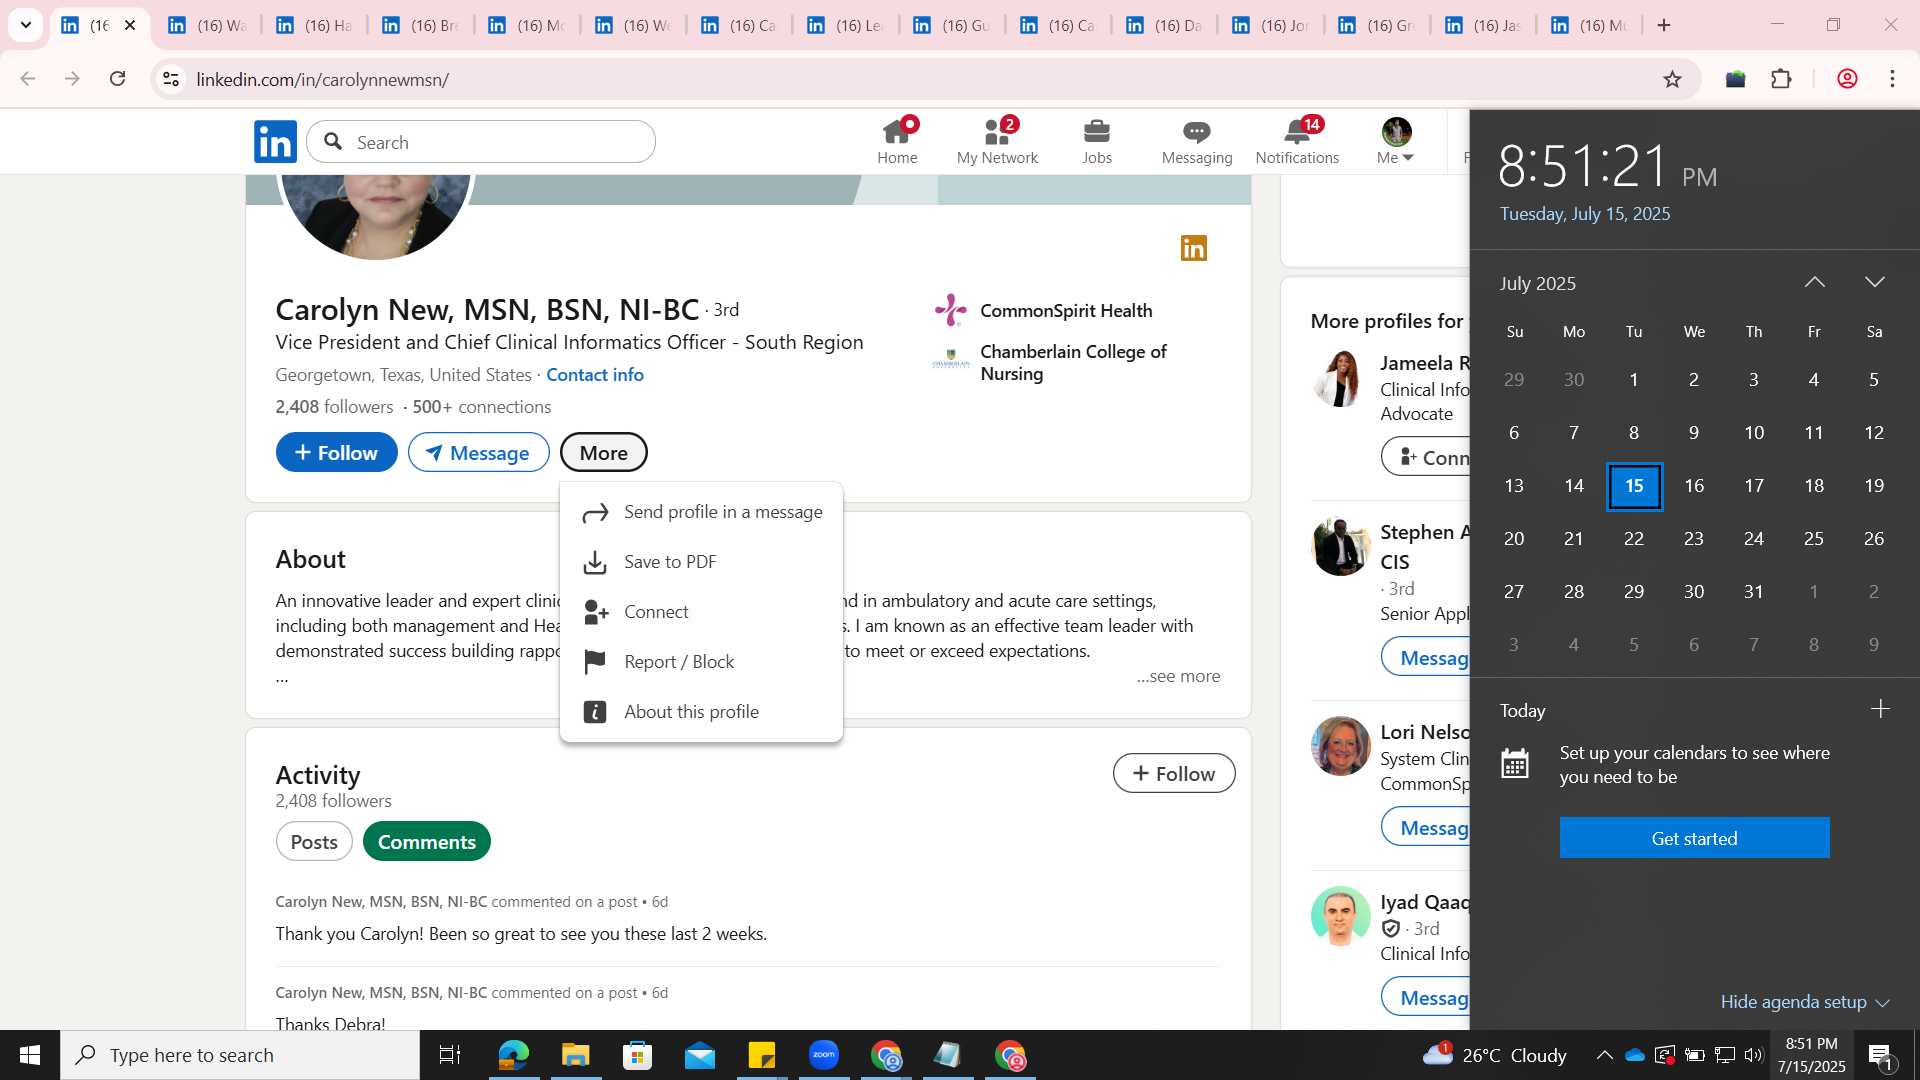Go to previous month in calendar

[x=1814, y=283]
